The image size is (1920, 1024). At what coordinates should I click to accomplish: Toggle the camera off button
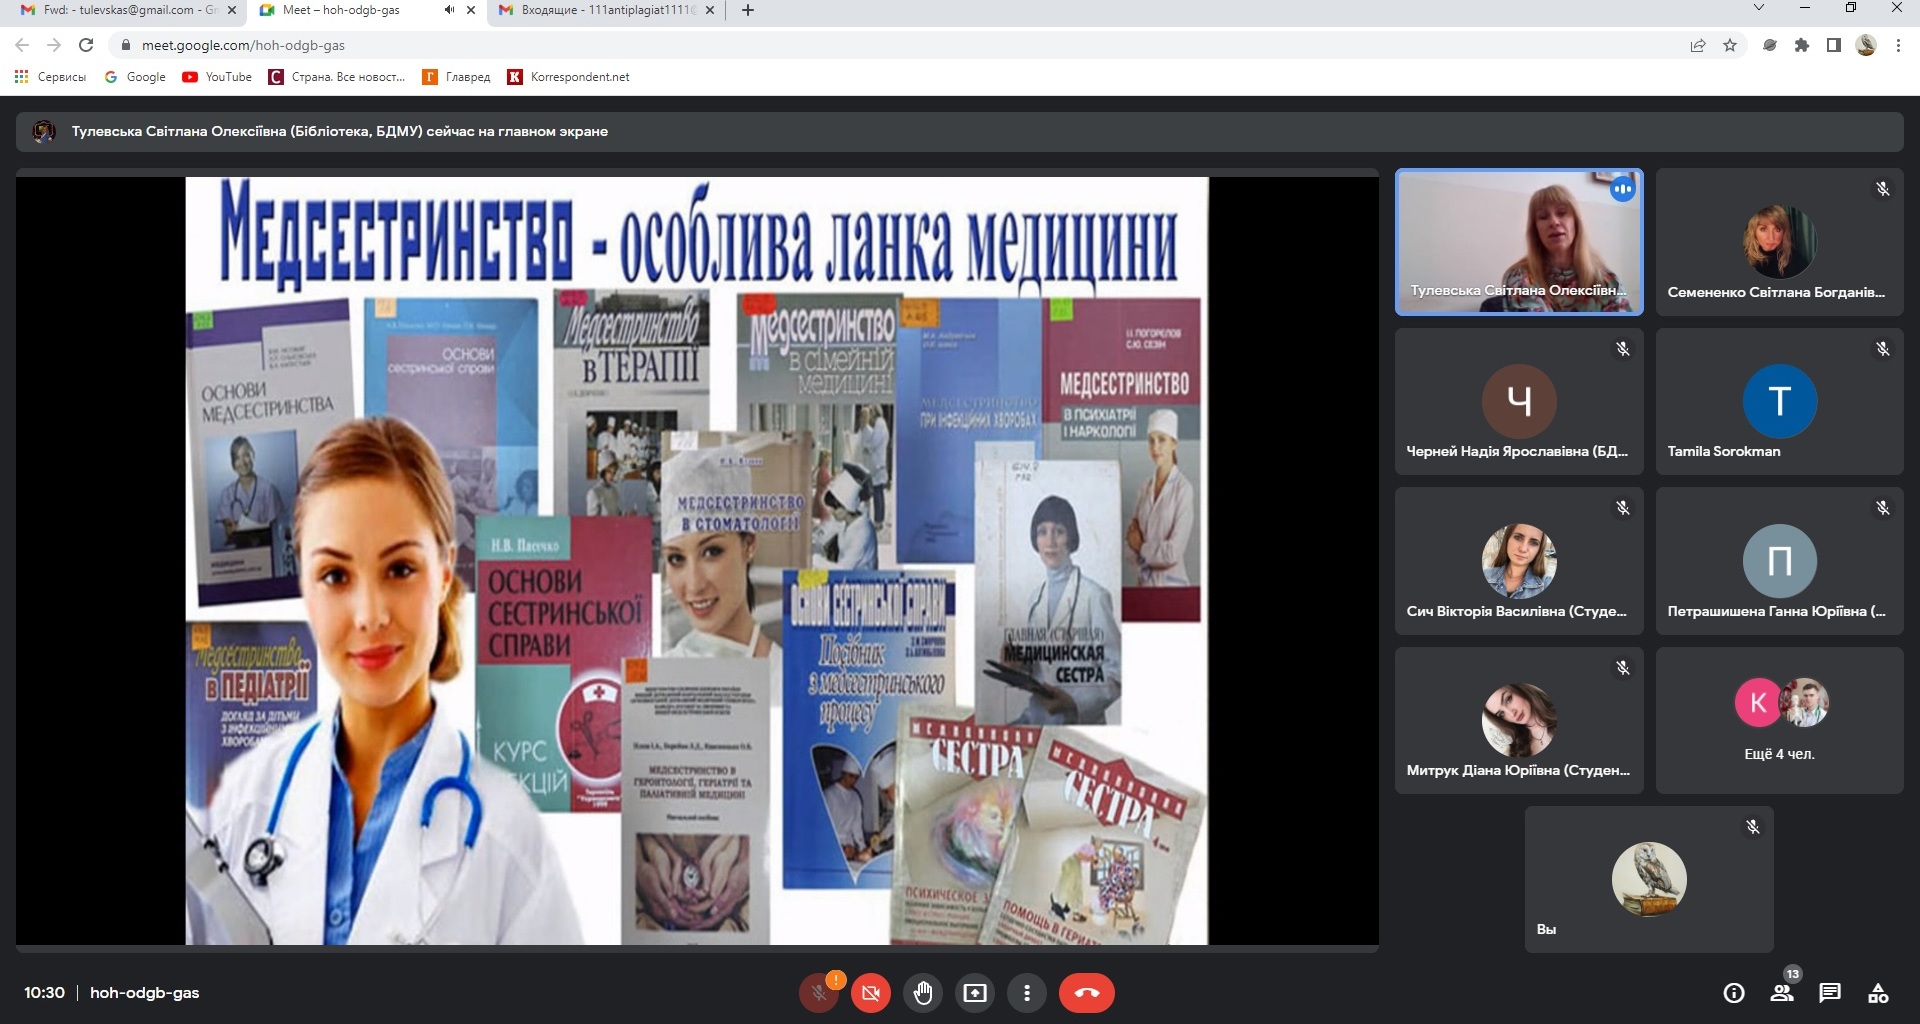click(870, 993)
